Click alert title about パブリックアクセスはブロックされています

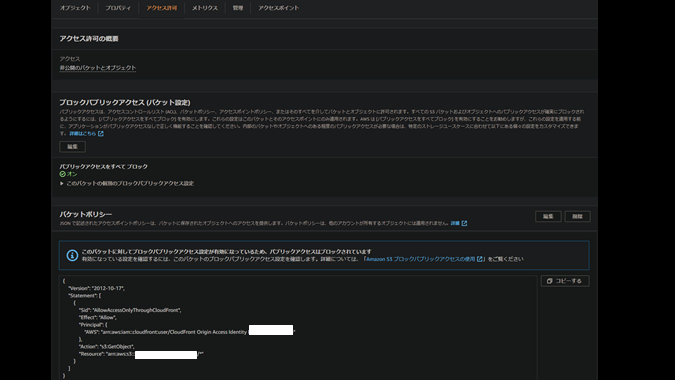pos(226,252)
